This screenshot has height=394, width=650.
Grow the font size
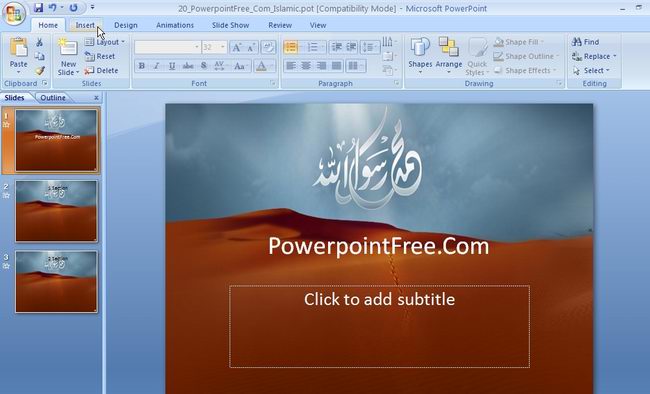[236, 47]
